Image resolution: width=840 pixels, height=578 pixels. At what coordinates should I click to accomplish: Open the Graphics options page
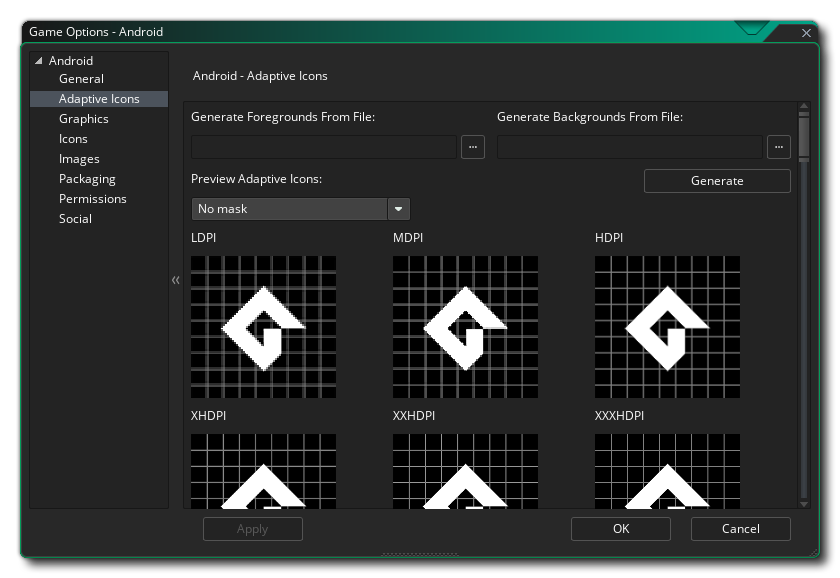[83, 119]
